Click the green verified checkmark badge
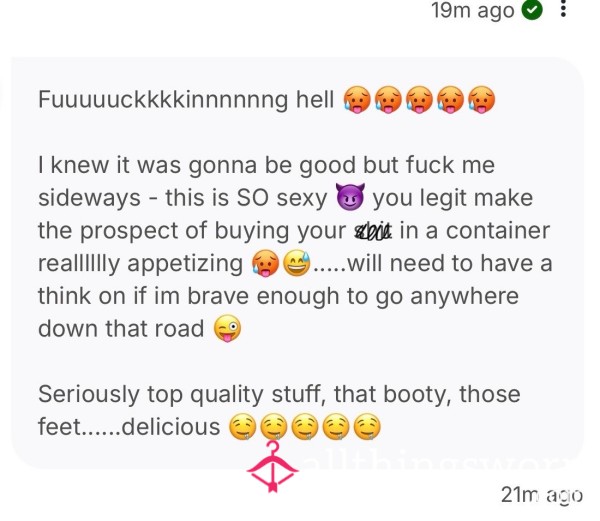 point(532,10)
